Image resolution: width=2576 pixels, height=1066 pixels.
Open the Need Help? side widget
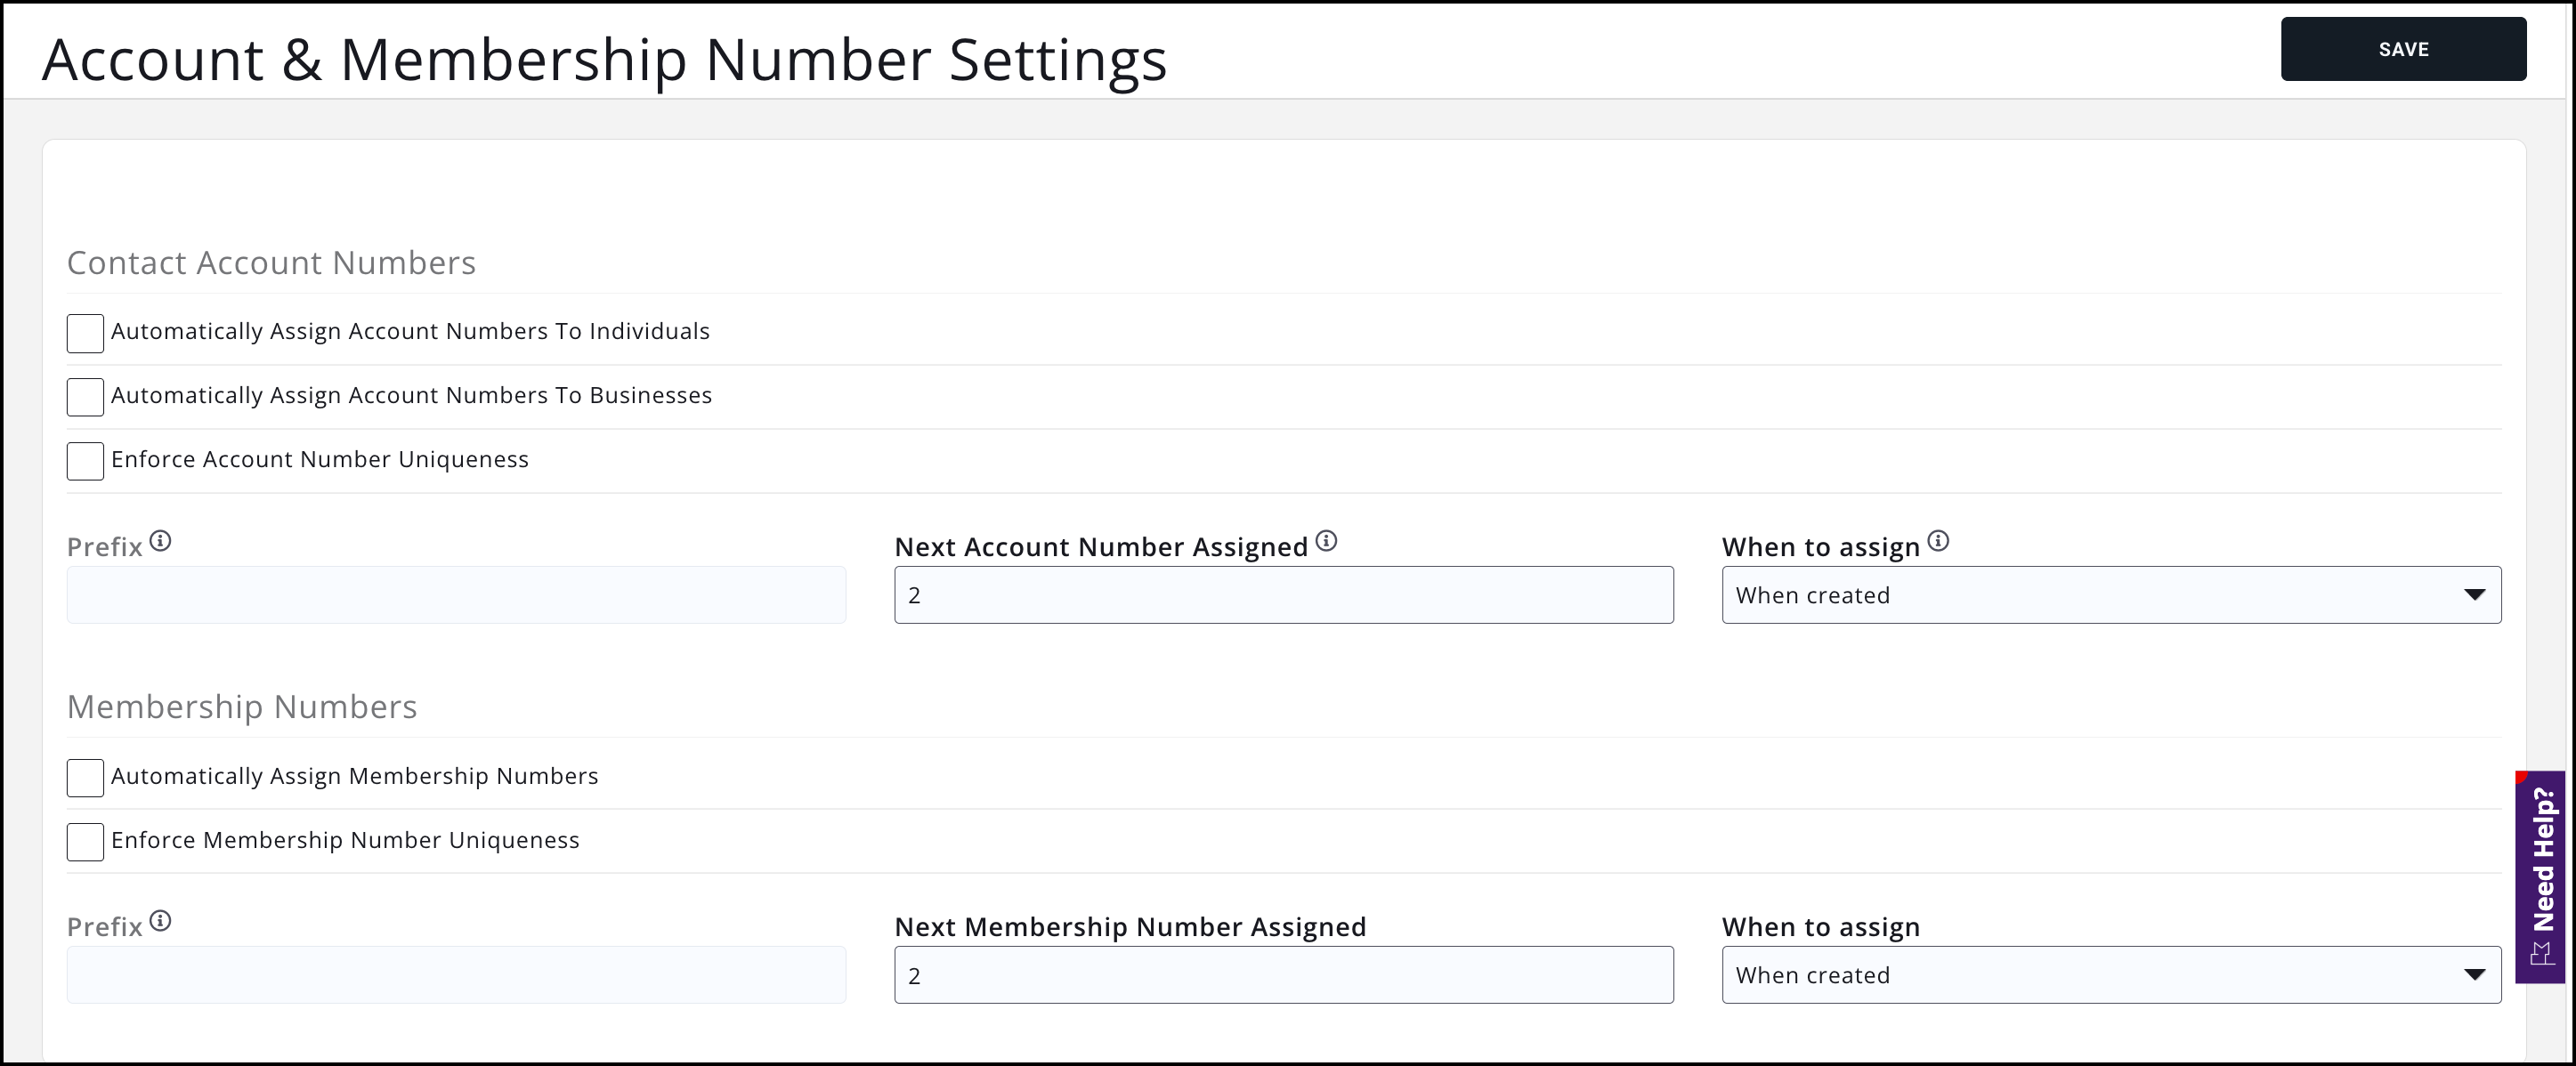(2540, 876)
